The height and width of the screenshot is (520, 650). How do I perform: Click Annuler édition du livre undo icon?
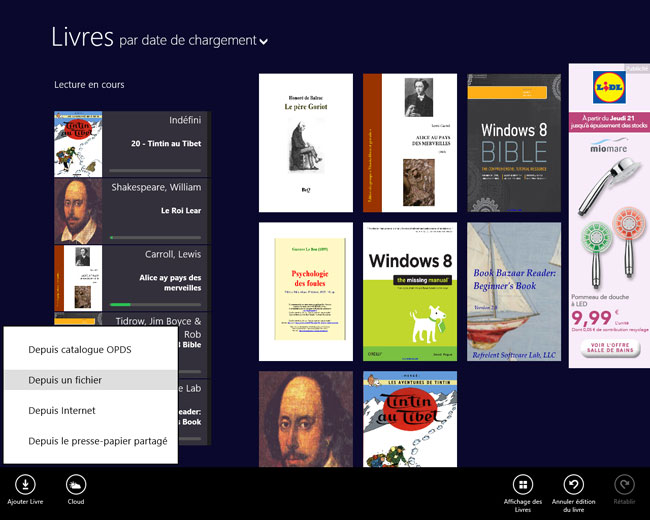click(x=573, y=484)
